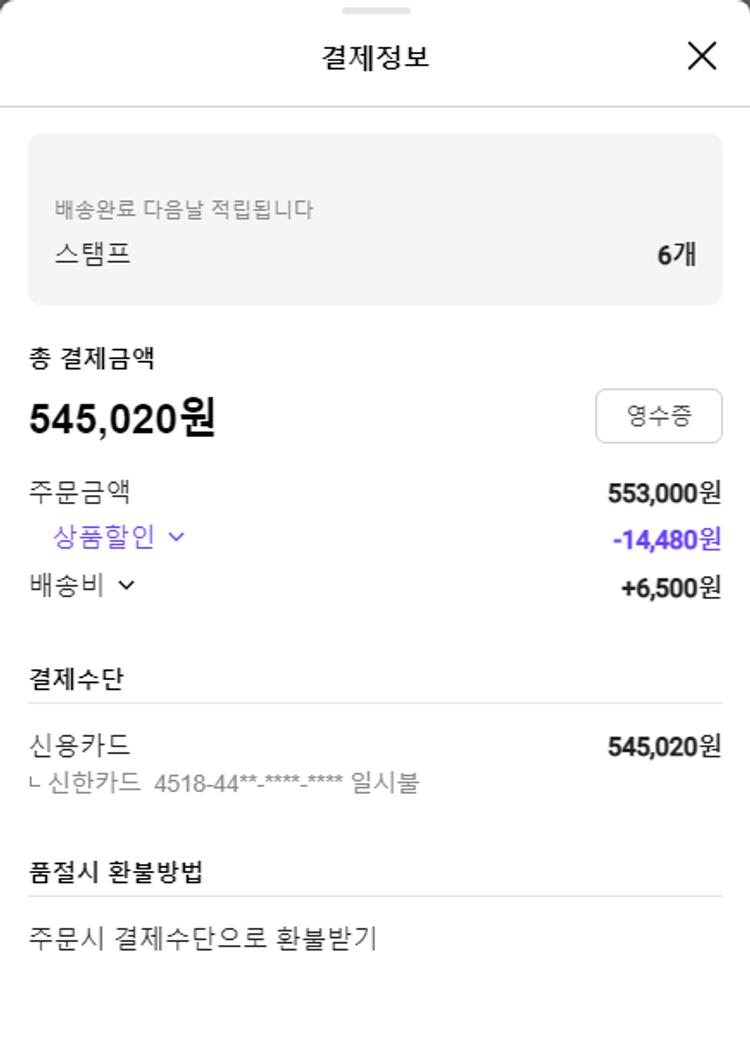Viewport: 750px width, 1059px height.
Task: Click the 결제정보 header title
Action: [x=375, y=57]
